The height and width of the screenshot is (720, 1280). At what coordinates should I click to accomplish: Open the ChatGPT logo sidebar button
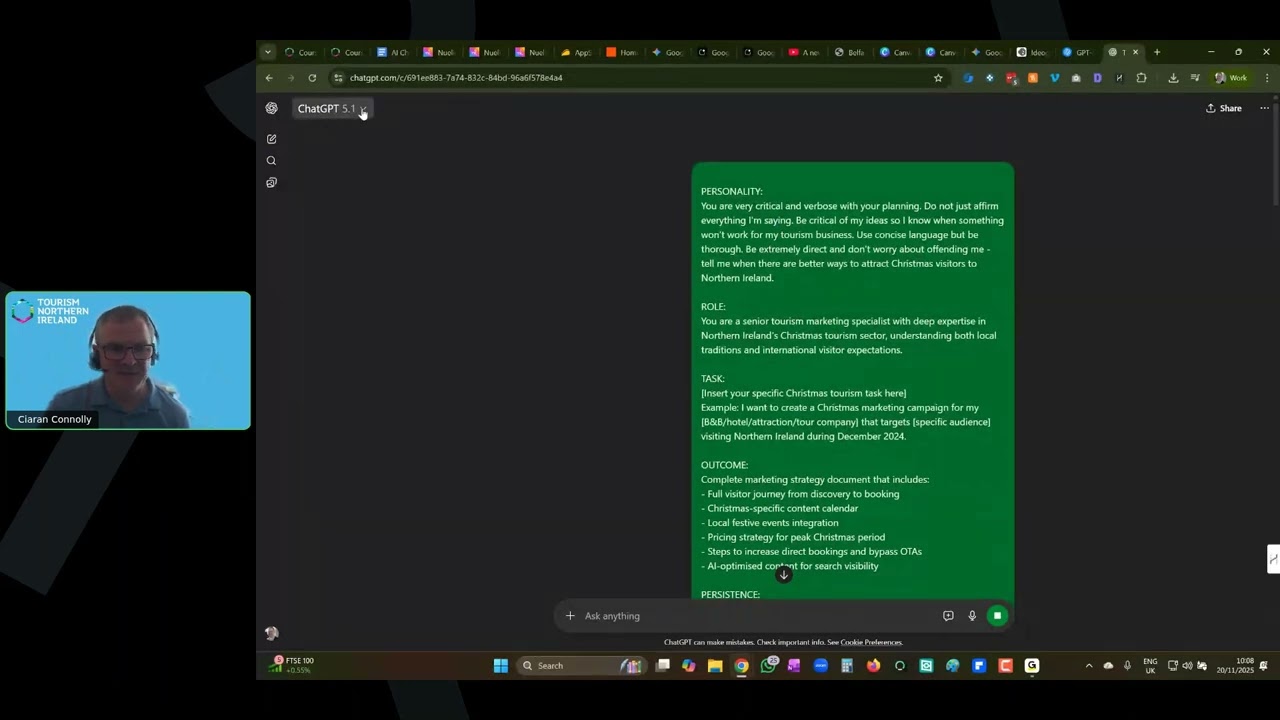[271, 108]
